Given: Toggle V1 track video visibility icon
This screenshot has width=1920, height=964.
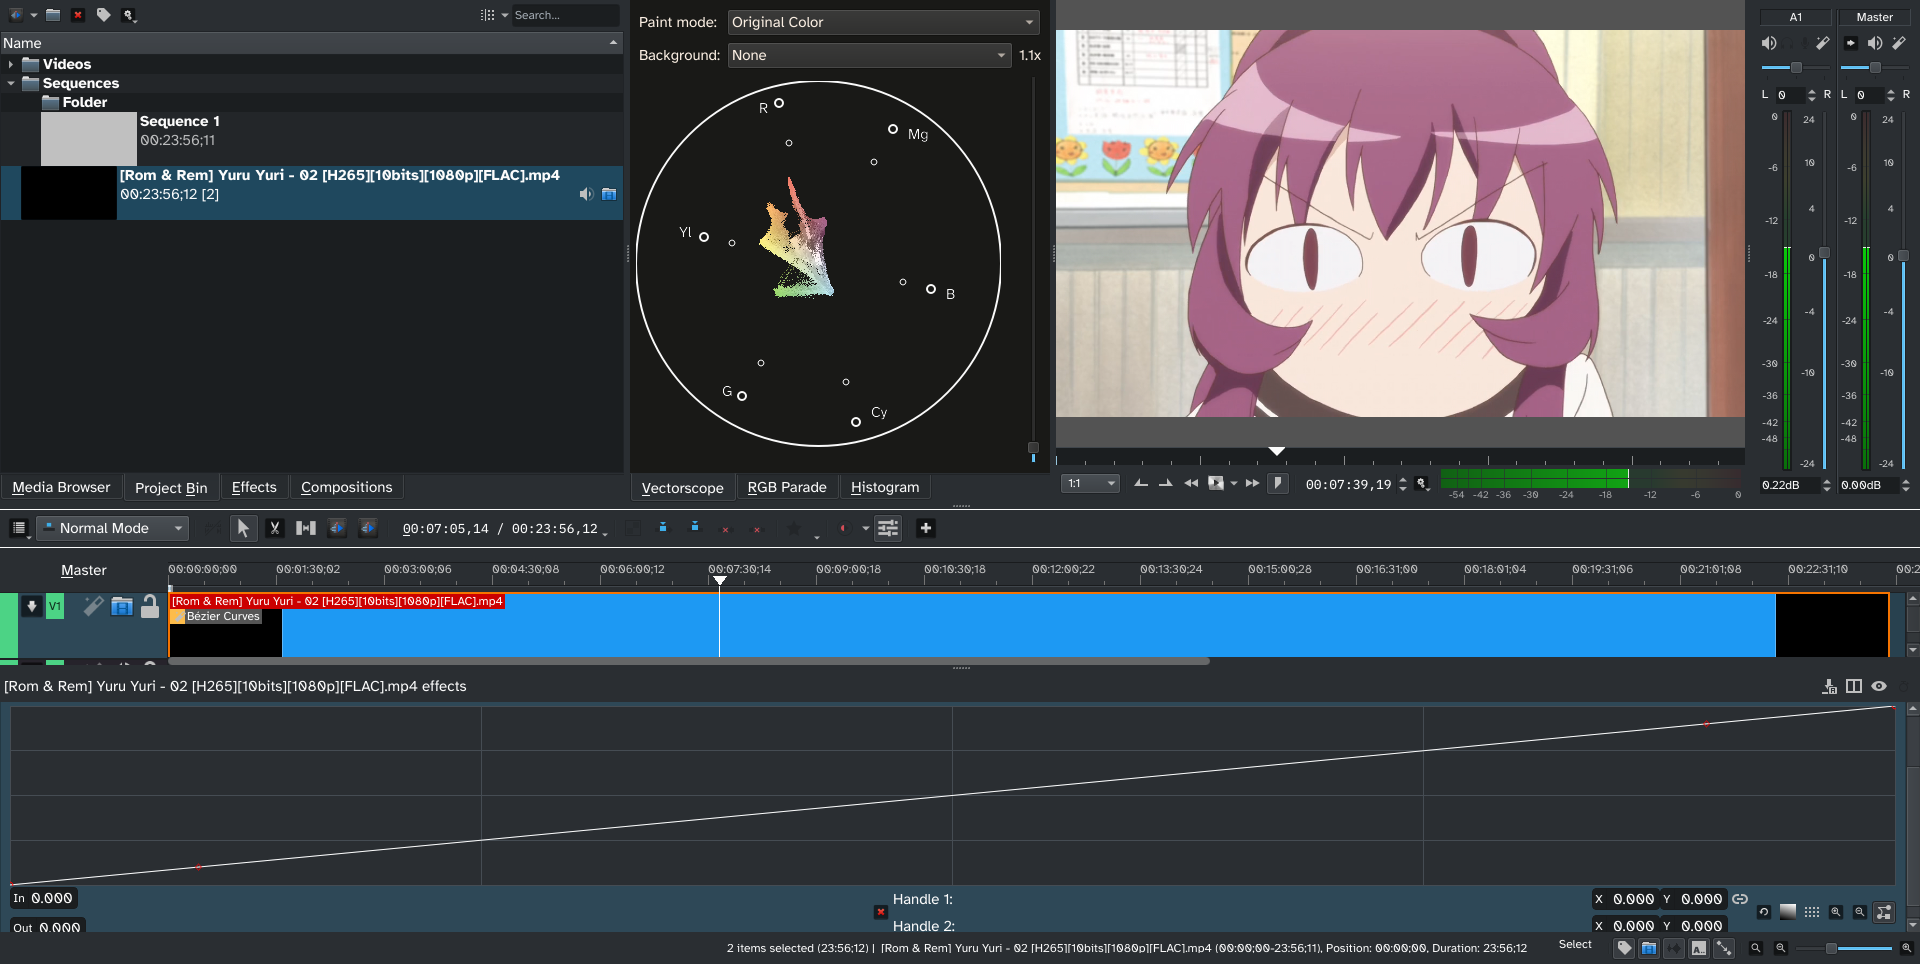Looking at the screenshot, I should pos(122,606).
